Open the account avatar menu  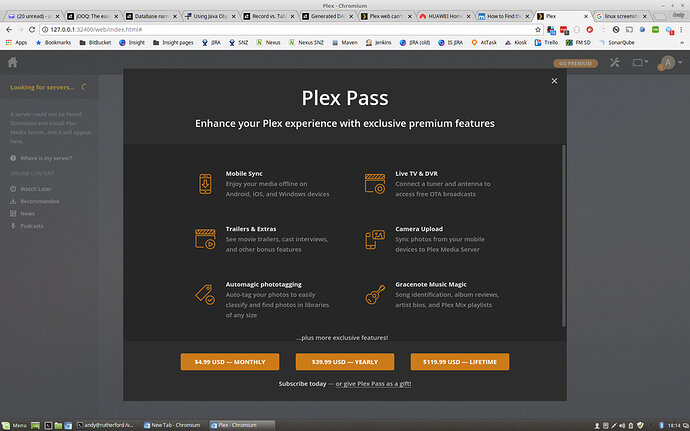click(670, 63)
